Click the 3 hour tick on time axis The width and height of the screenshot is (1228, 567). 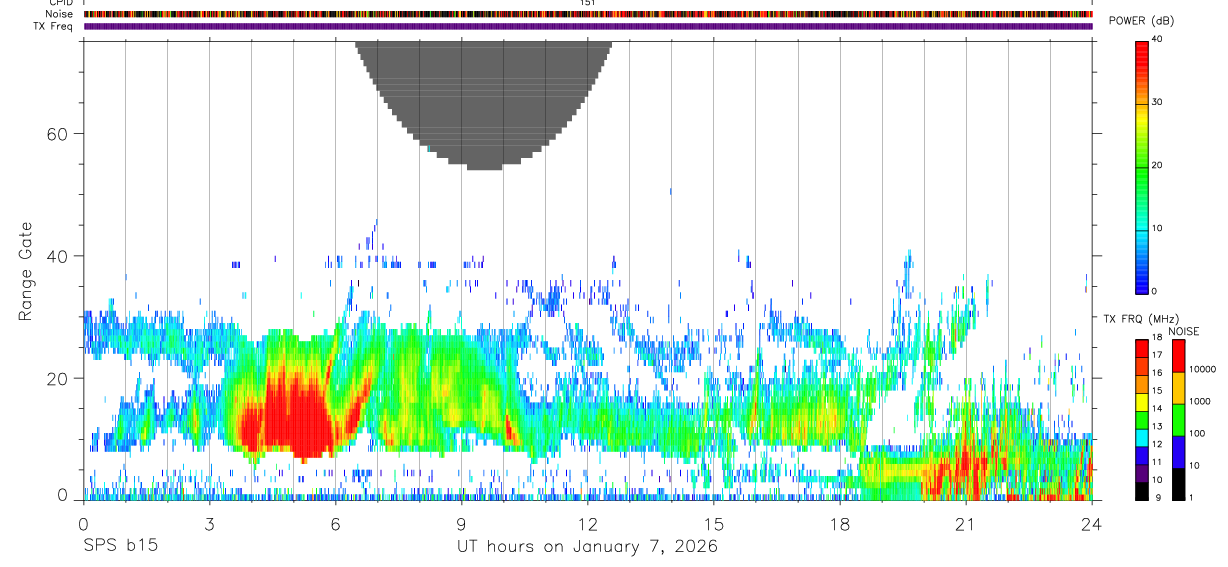pyautogui.click(x=209, y=523)
